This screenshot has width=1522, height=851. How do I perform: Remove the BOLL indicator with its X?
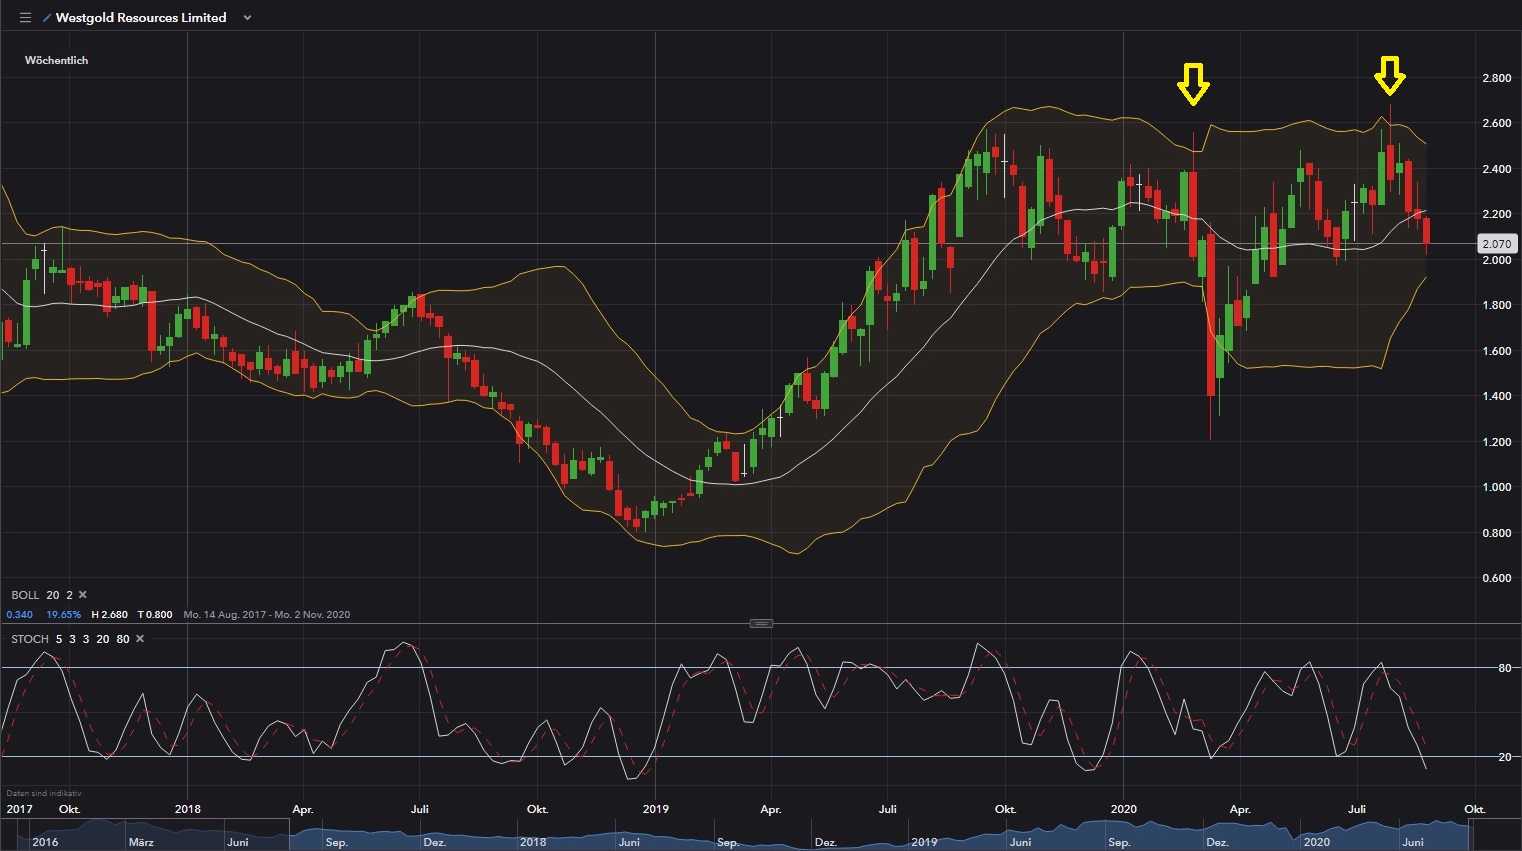pos(83,595)
